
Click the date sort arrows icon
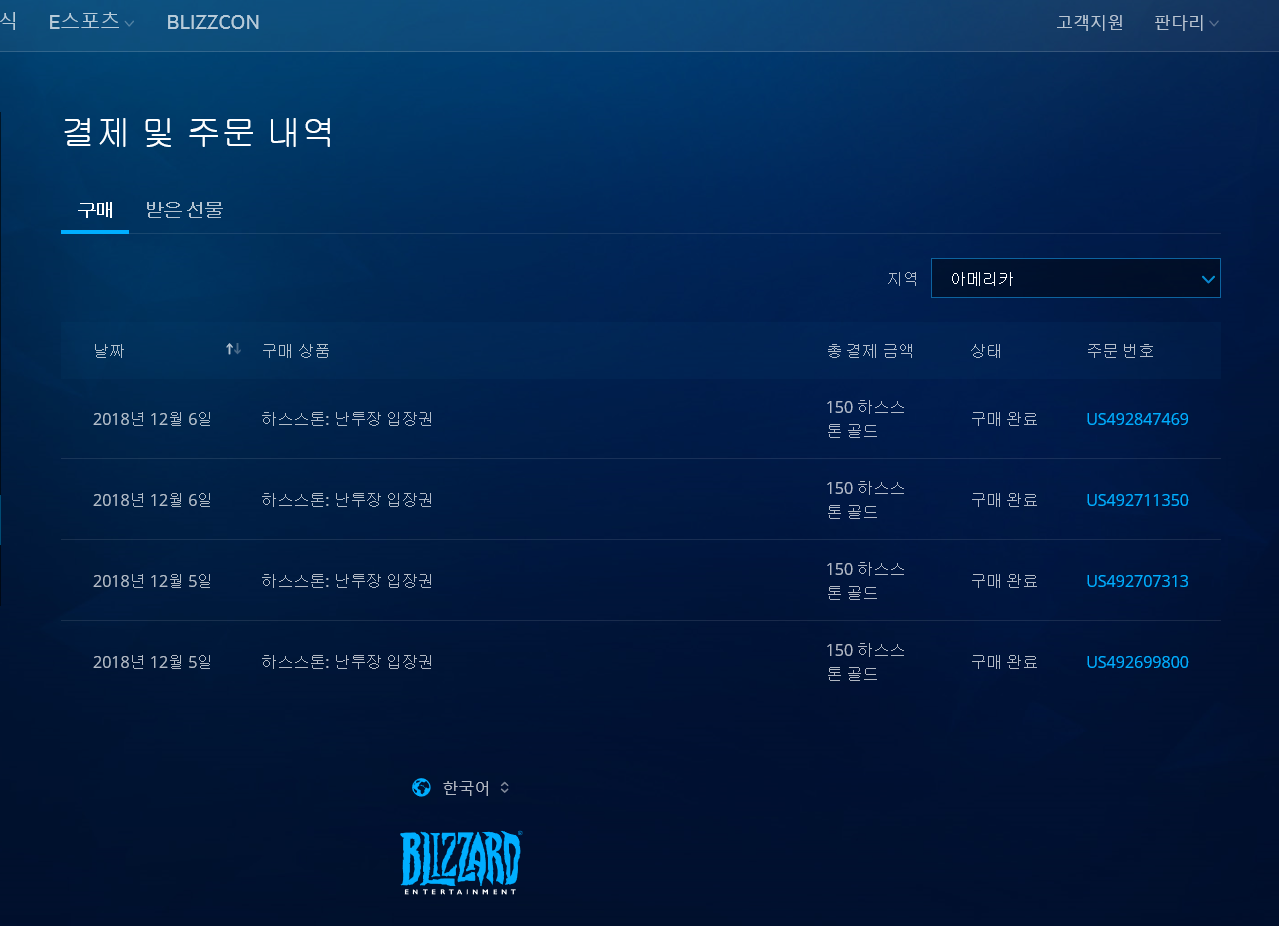click(x=233, y=349)
